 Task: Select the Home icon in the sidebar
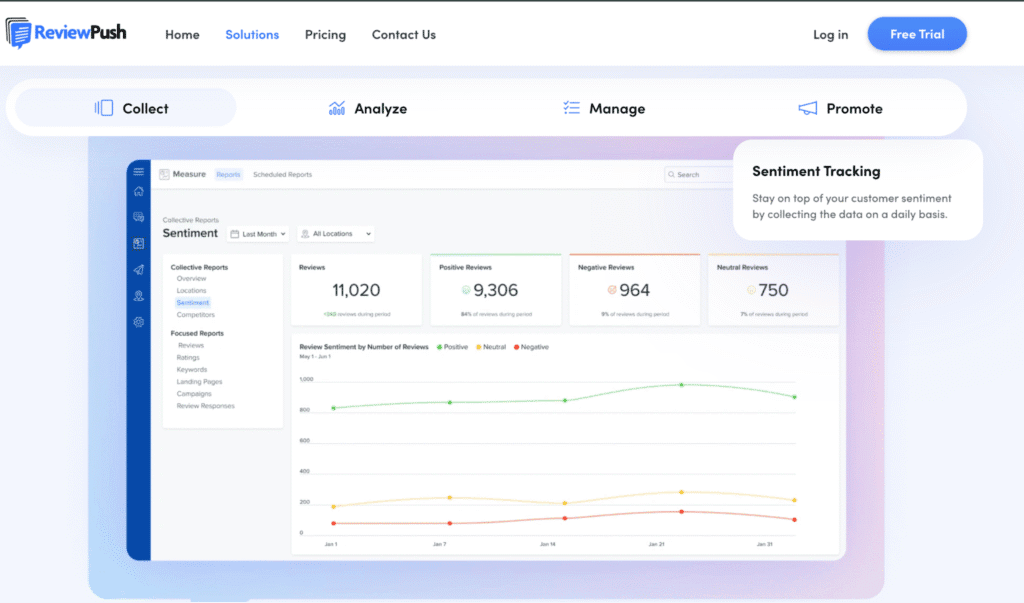139,191
